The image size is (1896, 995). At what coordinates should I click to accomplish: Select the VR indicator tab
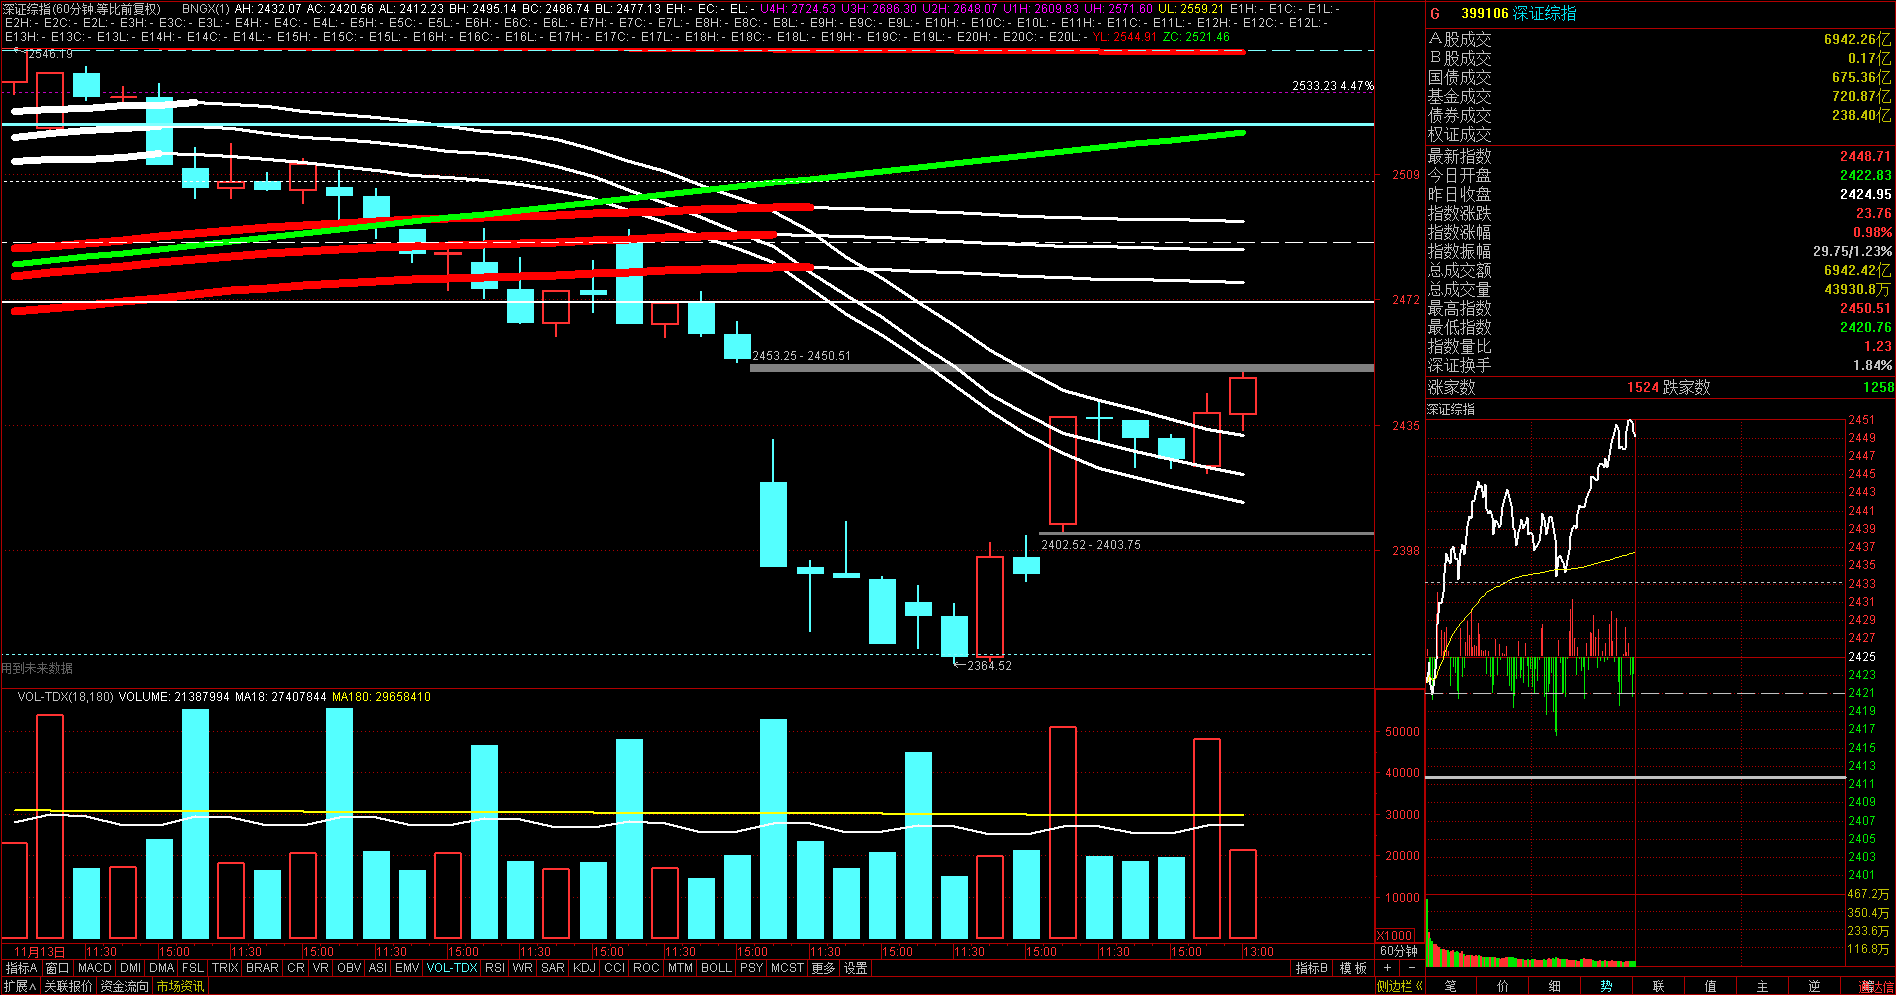321,968
